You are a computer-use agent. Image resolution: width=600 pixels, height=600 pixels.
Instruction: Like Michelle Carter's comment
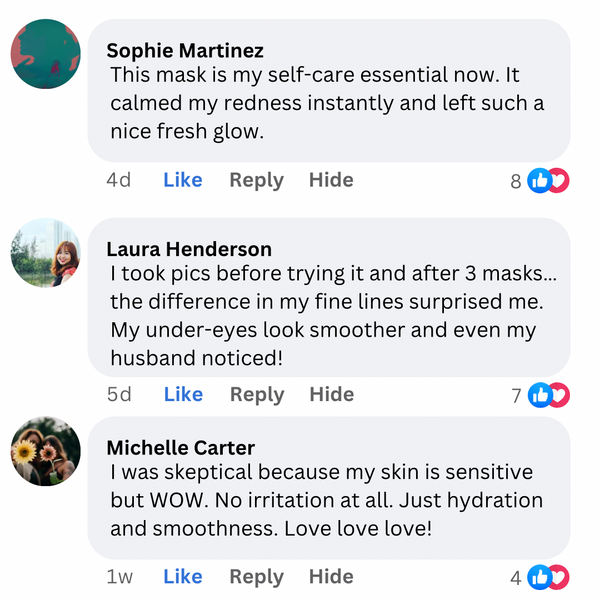pyautogui.click(x=183, y=576)
